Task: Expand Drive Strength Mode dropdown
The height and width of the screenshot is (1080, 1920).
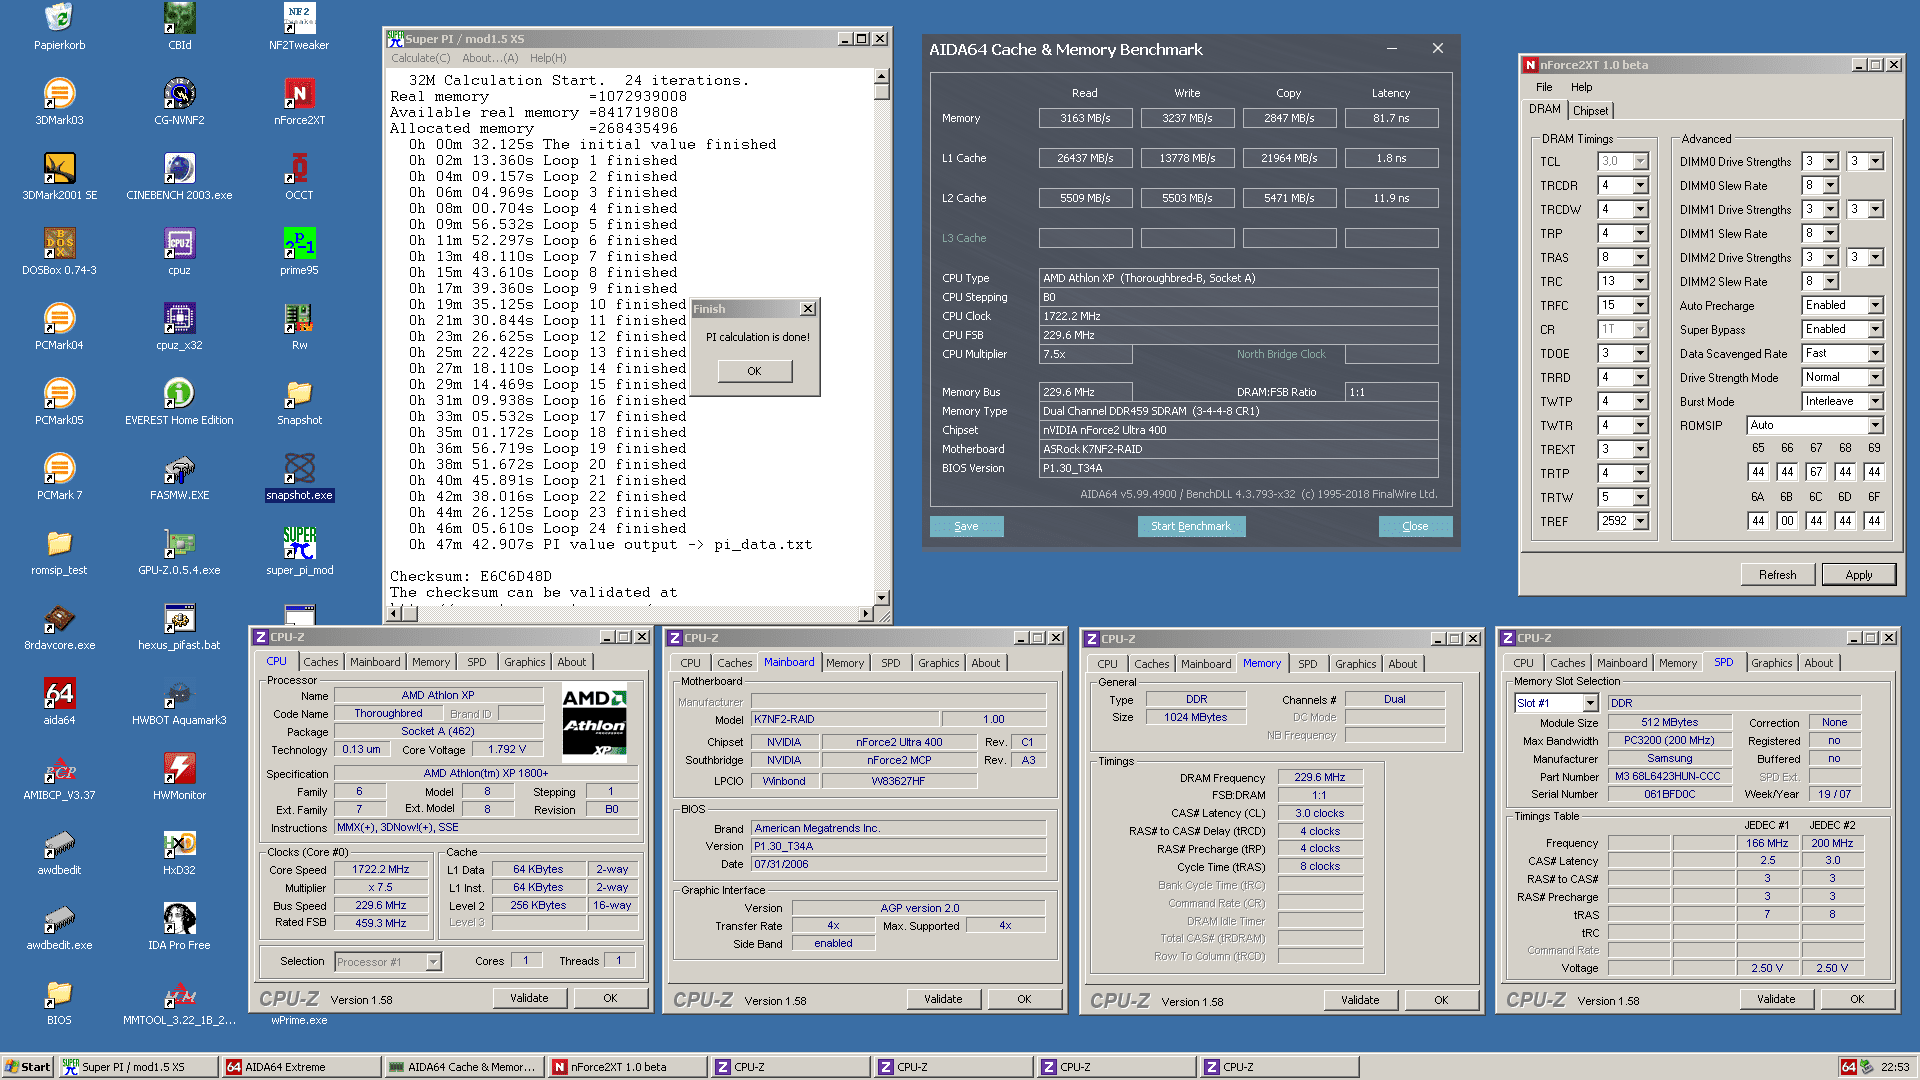Action: coord(1875,377)
